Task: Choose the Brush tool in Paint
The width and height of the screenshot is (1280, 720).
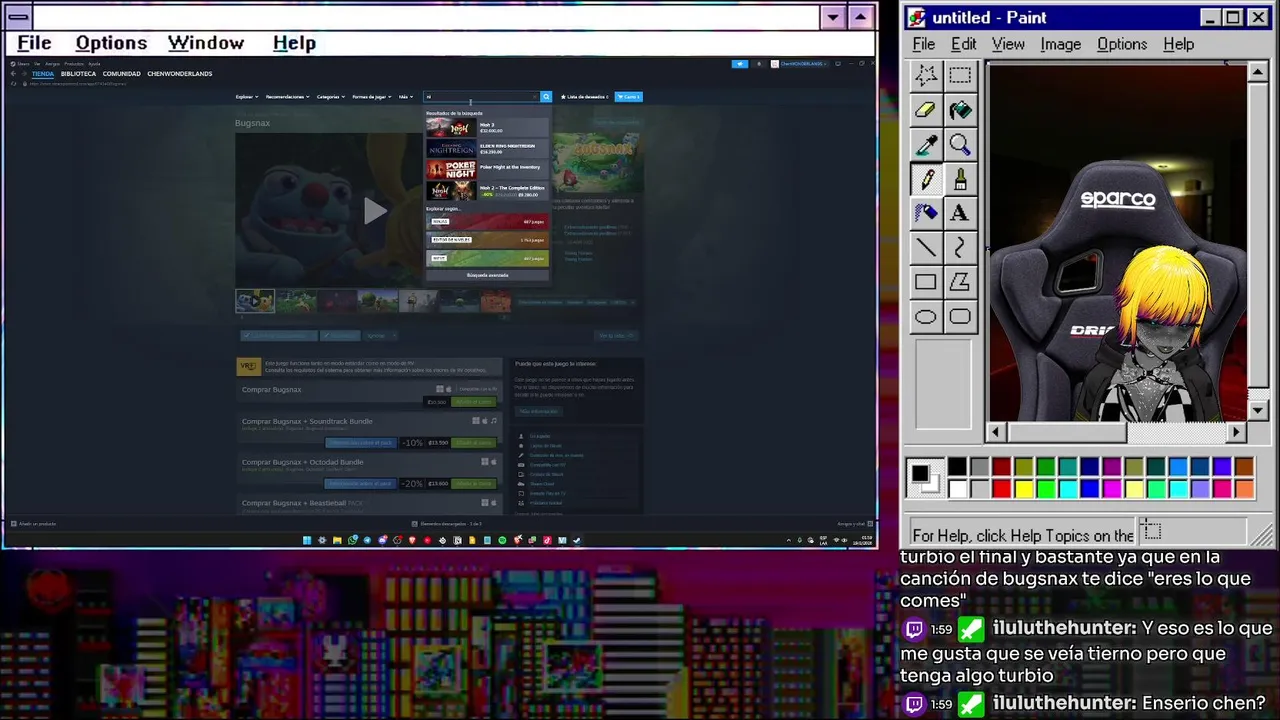Action: coord(960,180)
